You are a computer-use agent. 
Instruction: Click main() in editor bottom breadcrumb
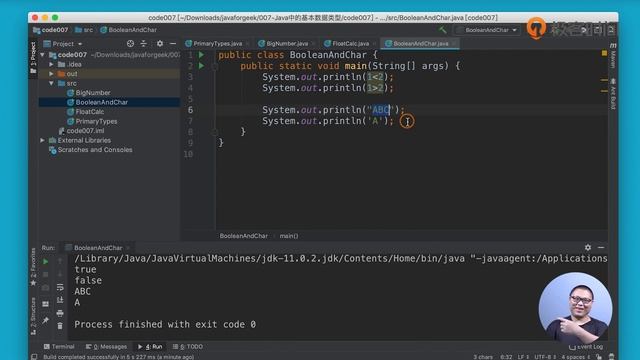(x=289, y=236)
